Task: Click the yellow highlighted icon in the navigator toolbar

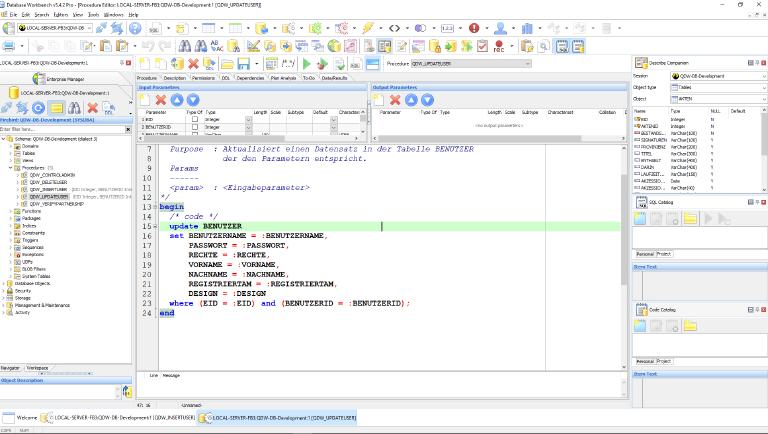Action: [x=57, y=107]
